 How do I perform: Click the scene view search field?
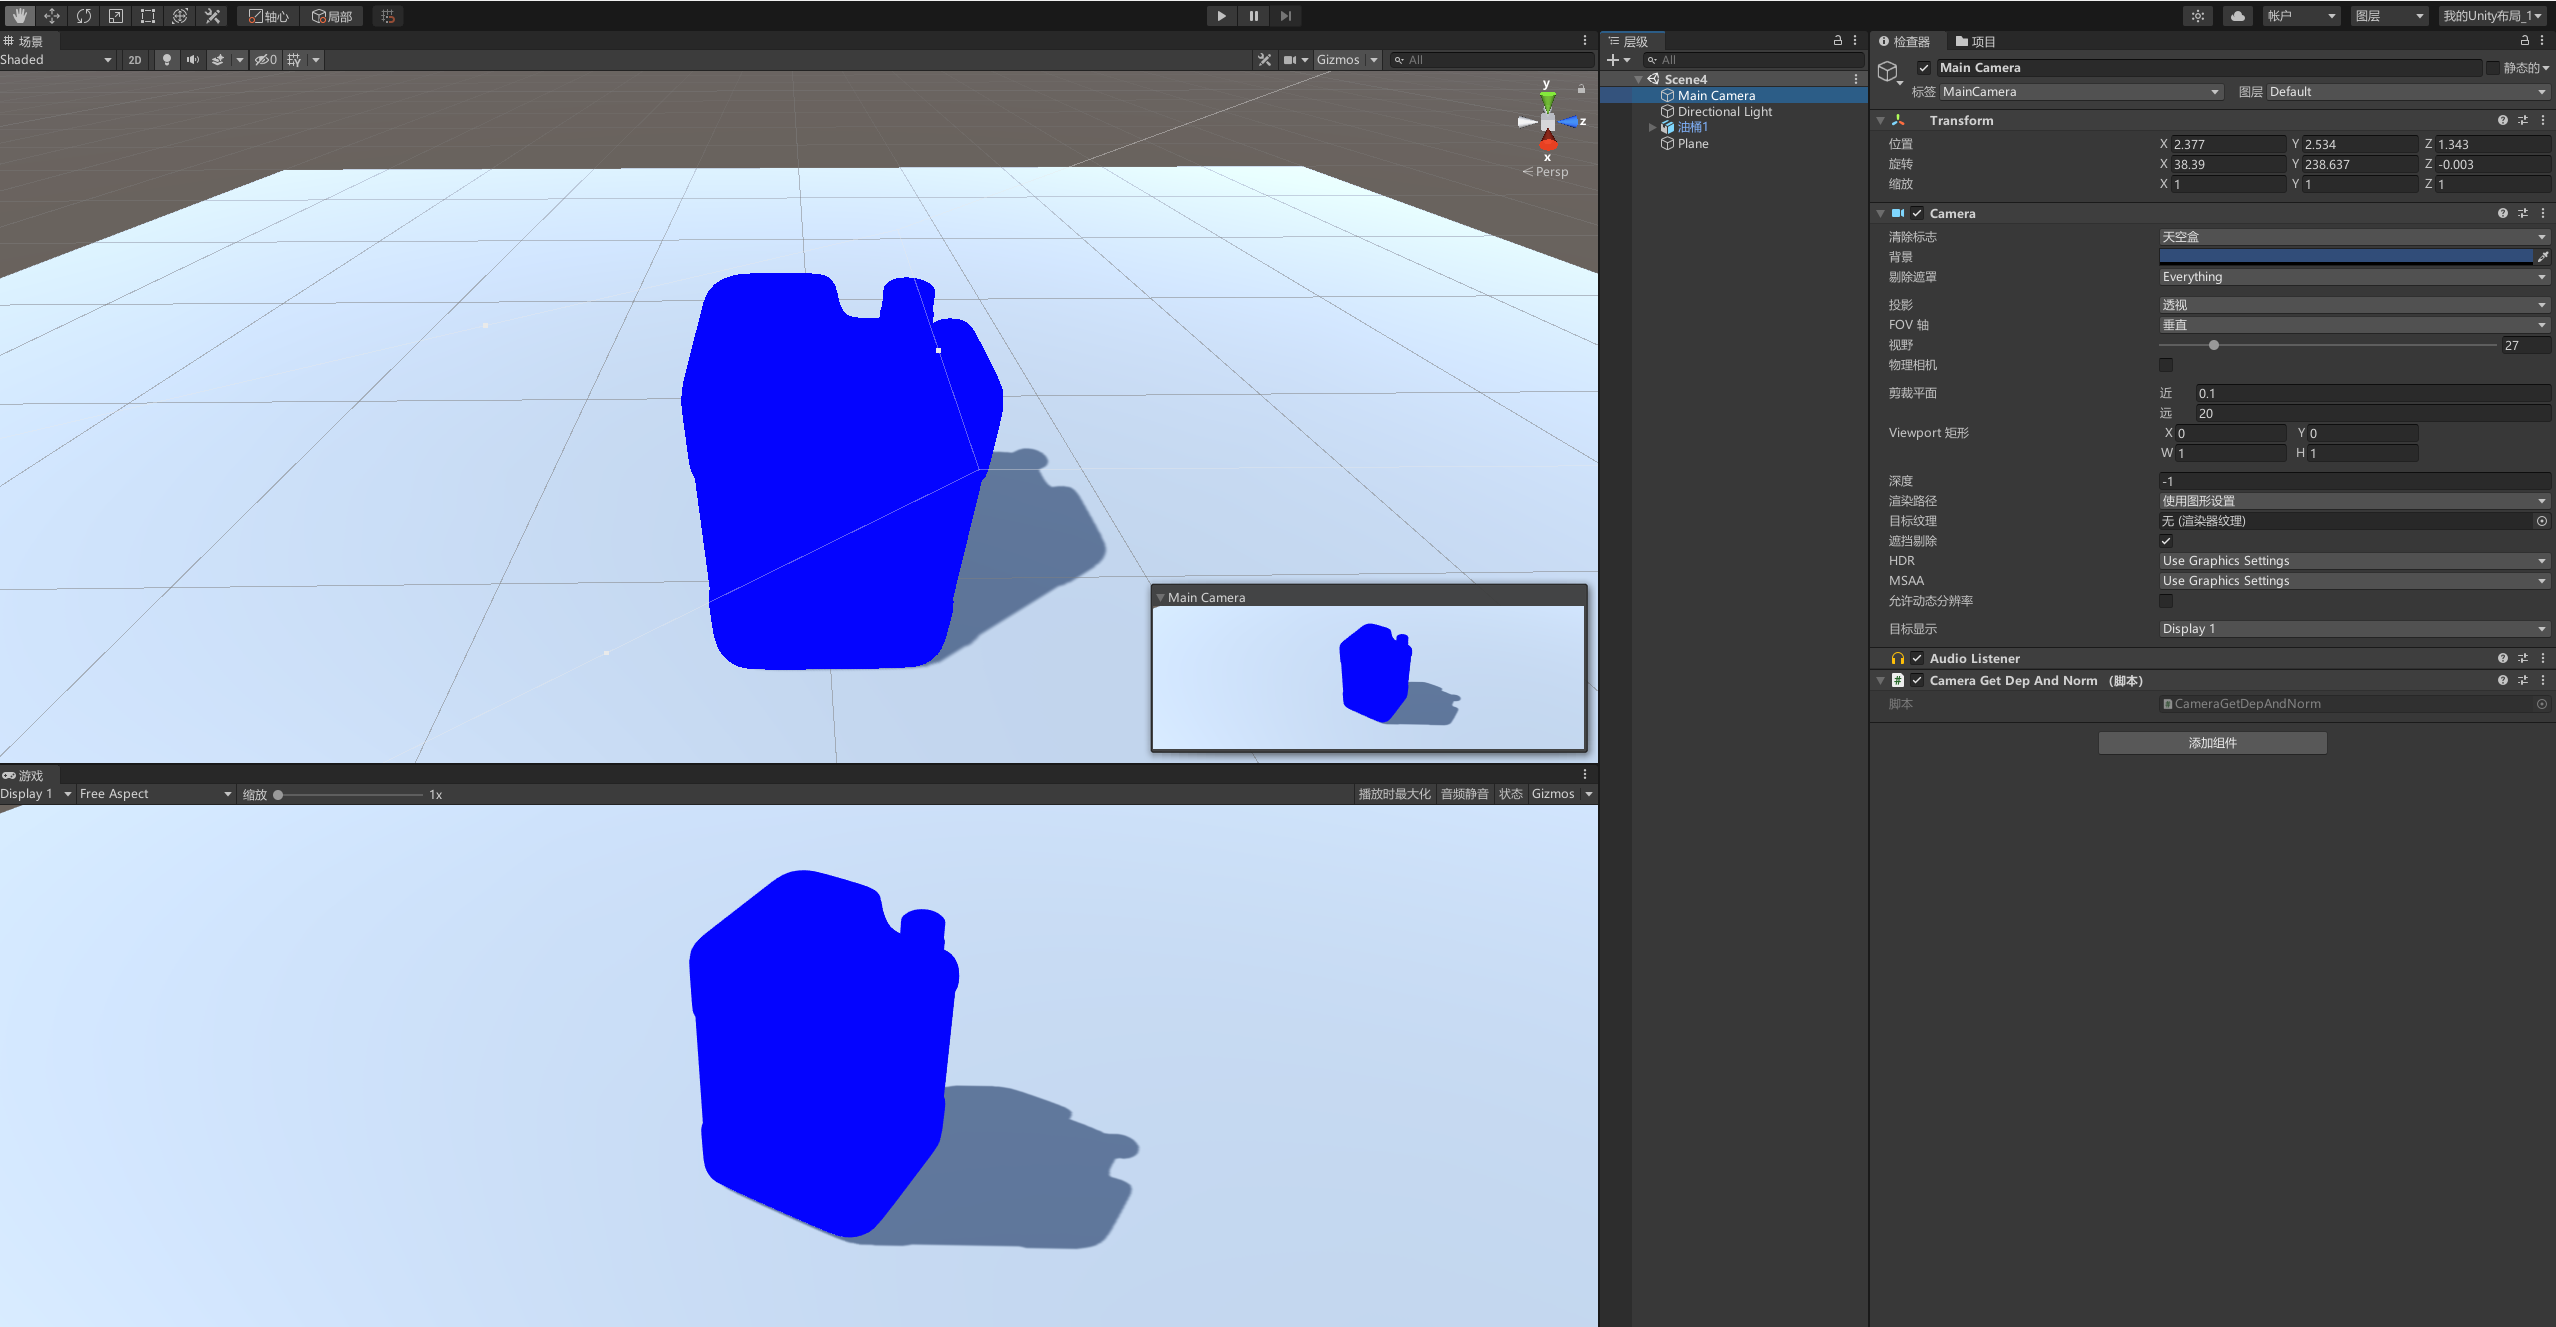point(1491,60)
